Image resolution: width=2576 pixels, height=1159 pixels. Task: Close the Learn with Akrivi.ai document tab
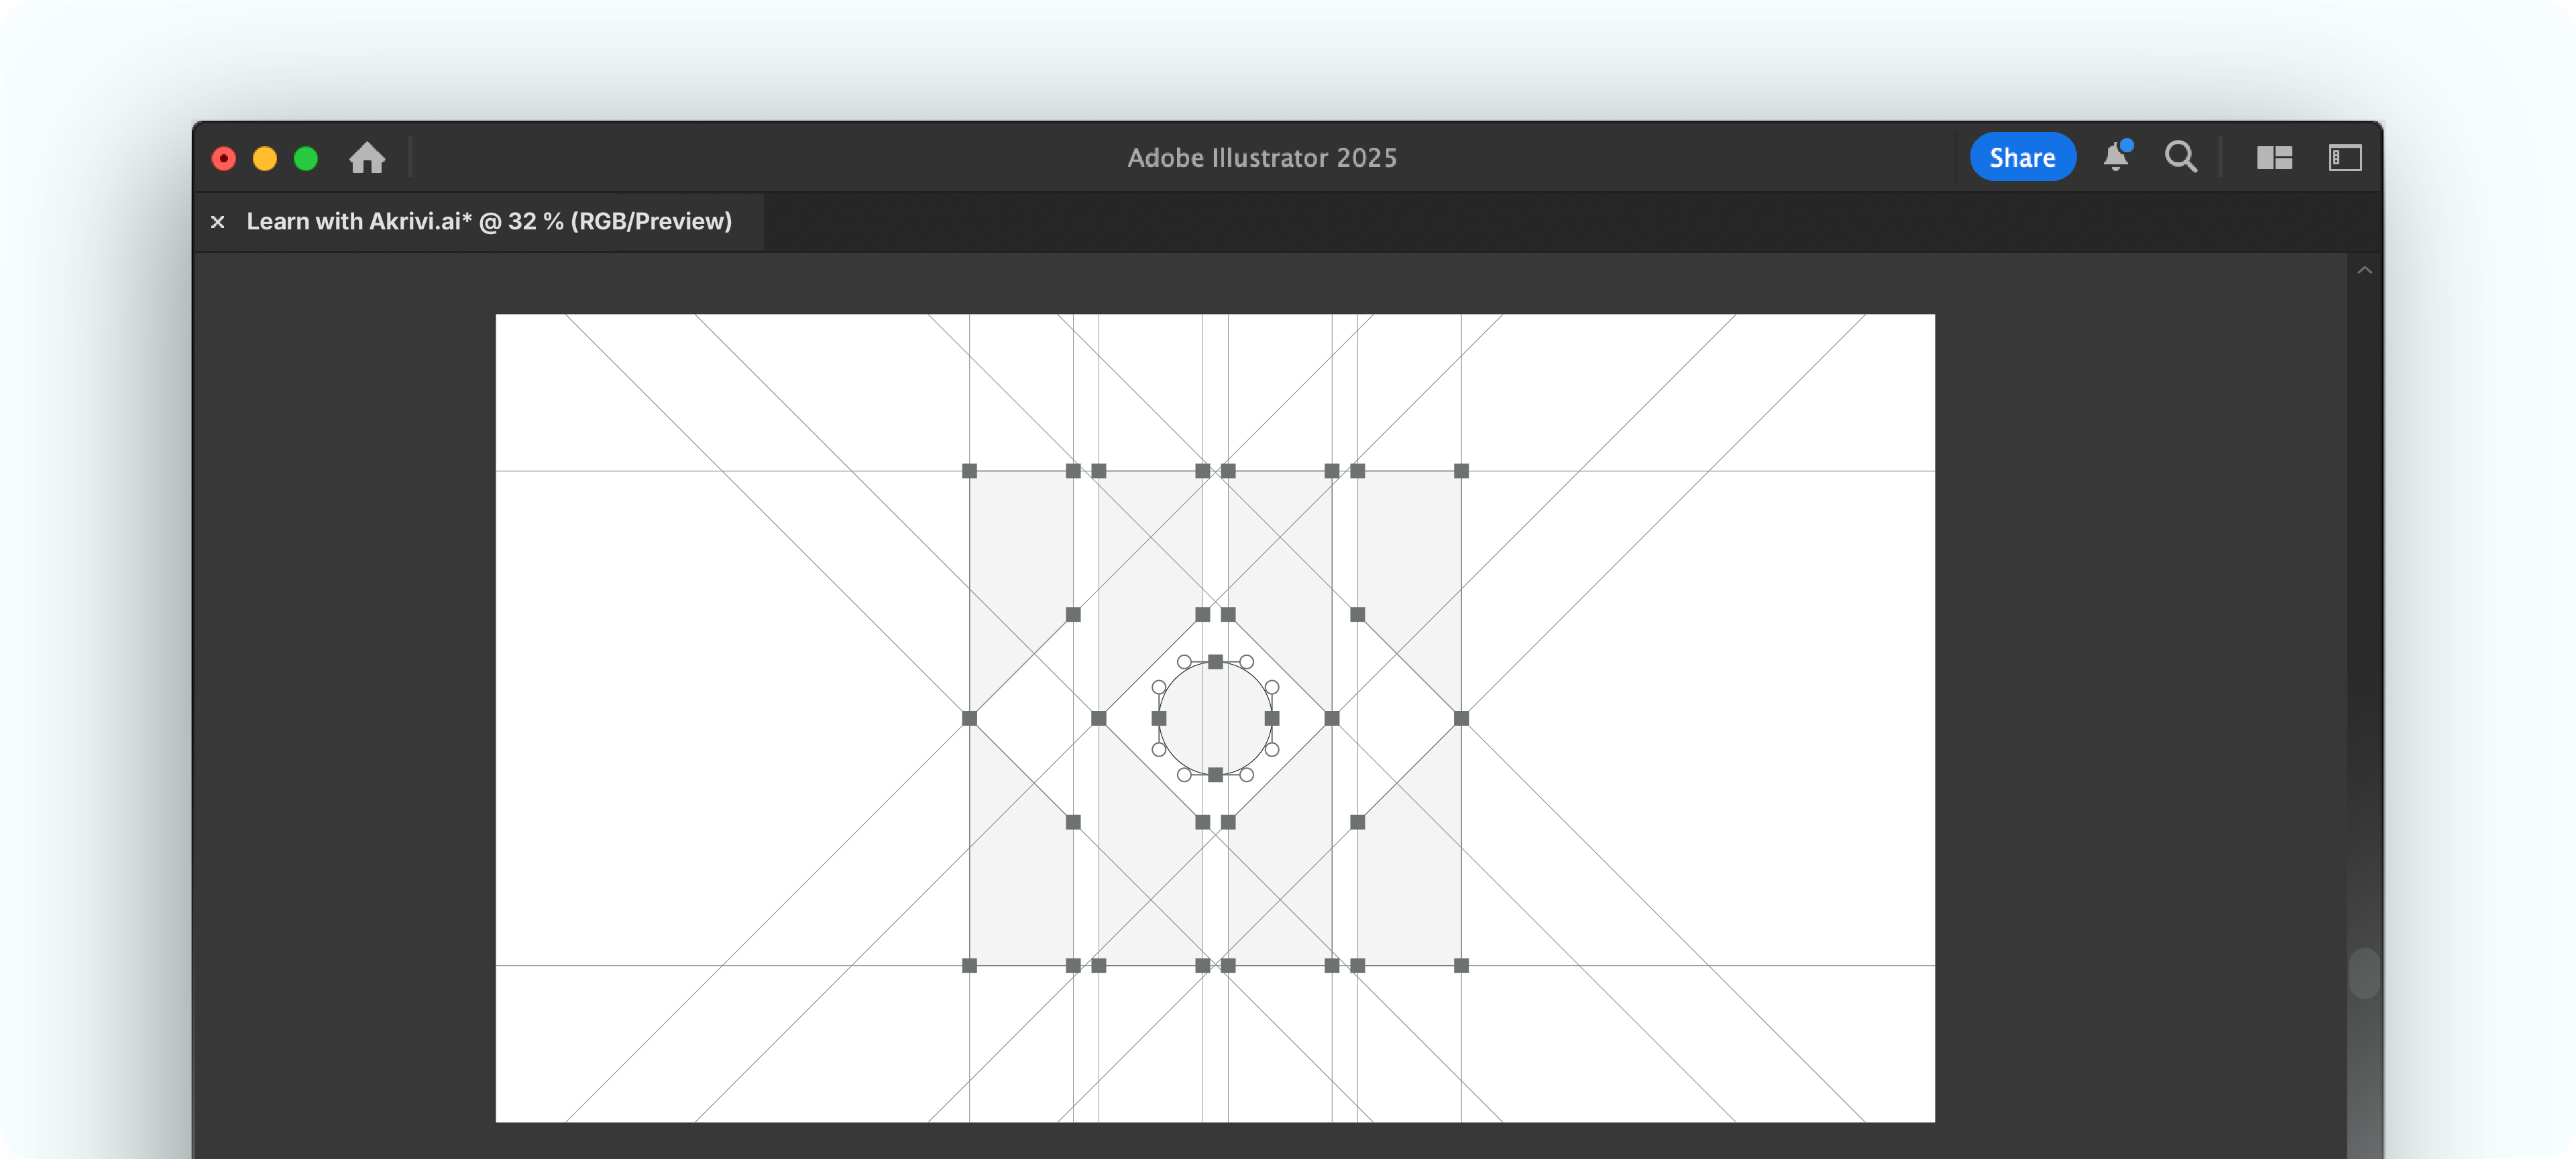(x=218, y=222)
